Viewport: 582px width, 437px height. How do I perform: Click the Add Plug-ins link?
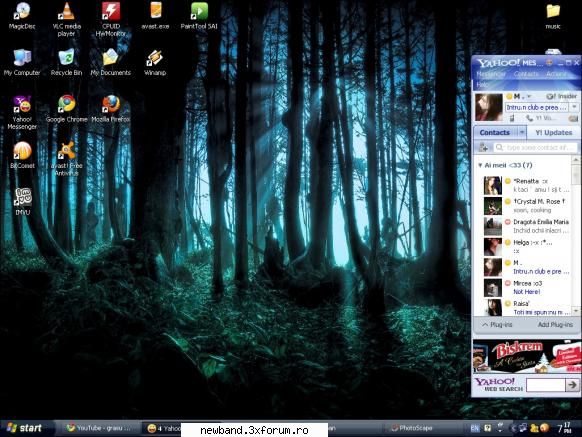pos(555,325)
